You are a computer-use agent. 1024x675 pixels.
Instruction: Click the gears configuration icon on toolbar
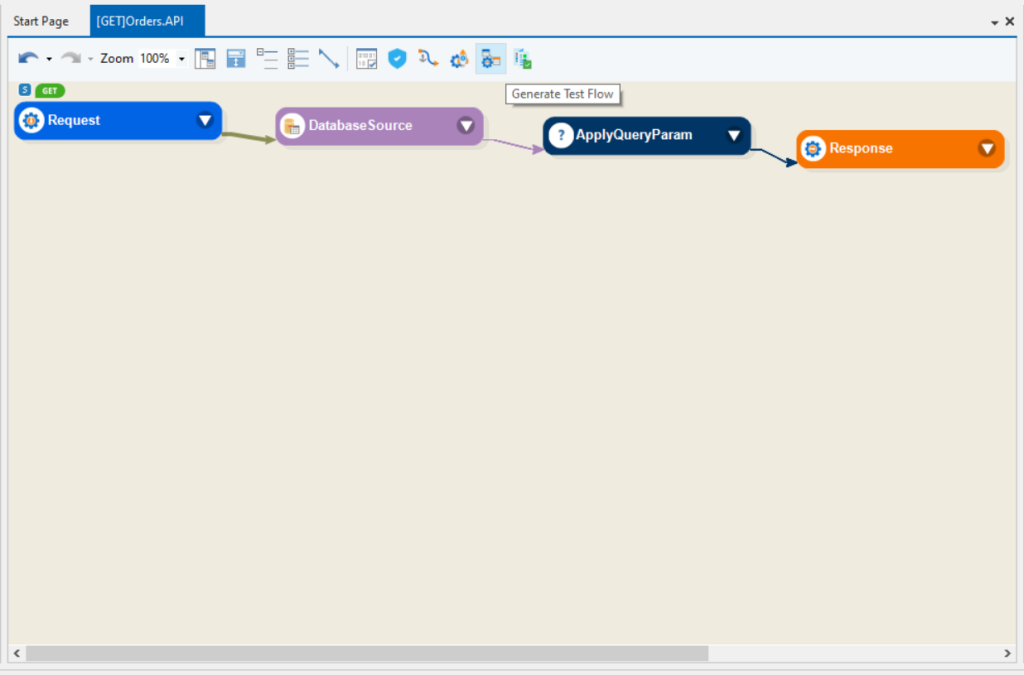pyautogui.click(x=459, y=58)
